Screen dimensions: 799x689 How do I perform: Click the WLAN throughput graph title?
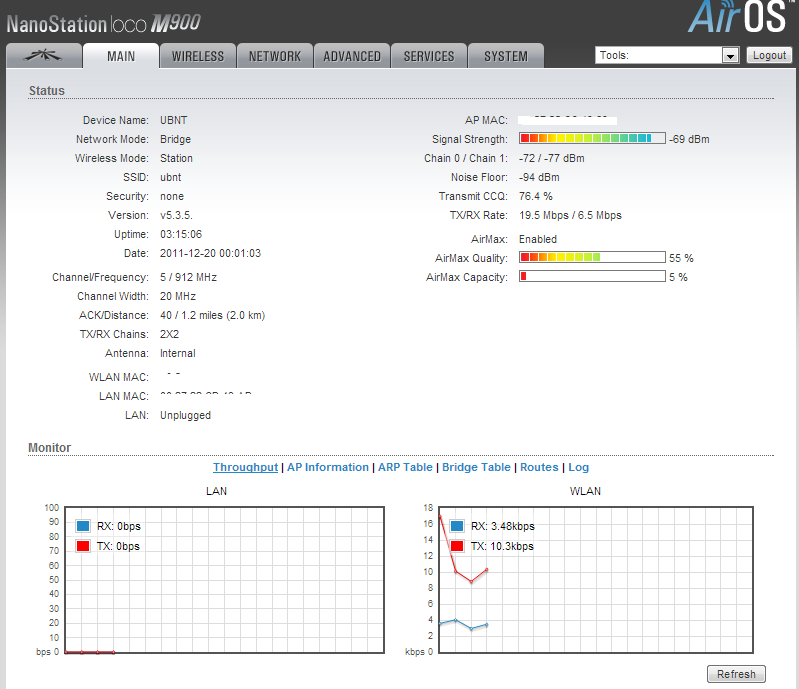585,491
